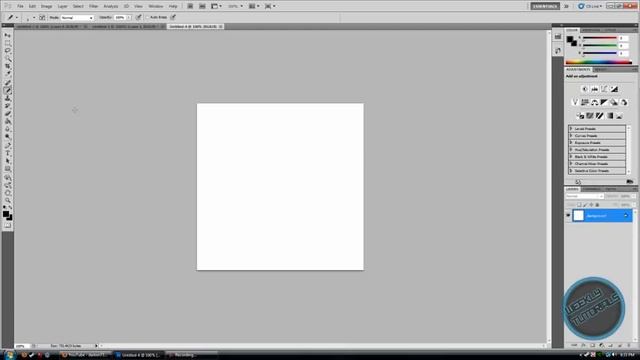Select the Clone Stamp tool
The width and height of the screenshot is (640, 360).
point(7,98)
